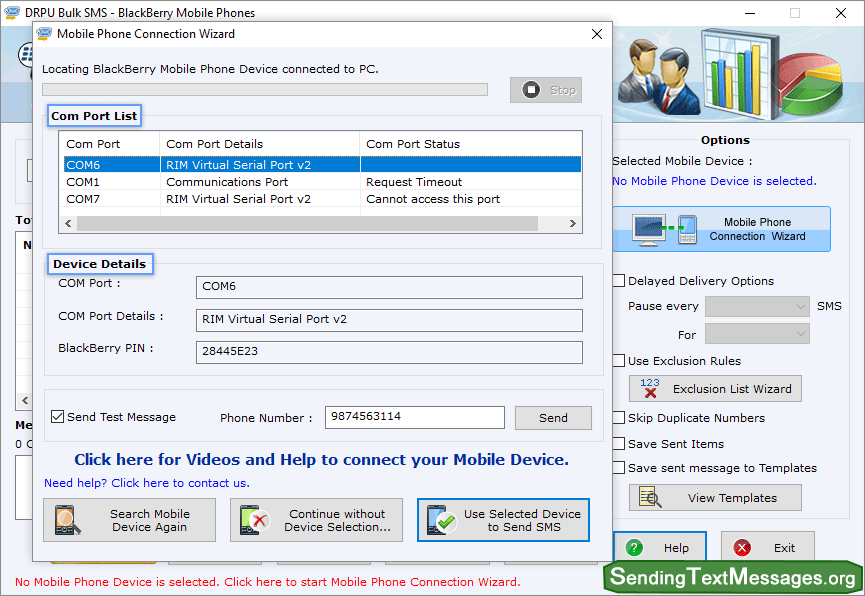This screenshot has width=865, height=596.
Task: Select the COM6 row in Com Port list
Action: click(323, 165)
